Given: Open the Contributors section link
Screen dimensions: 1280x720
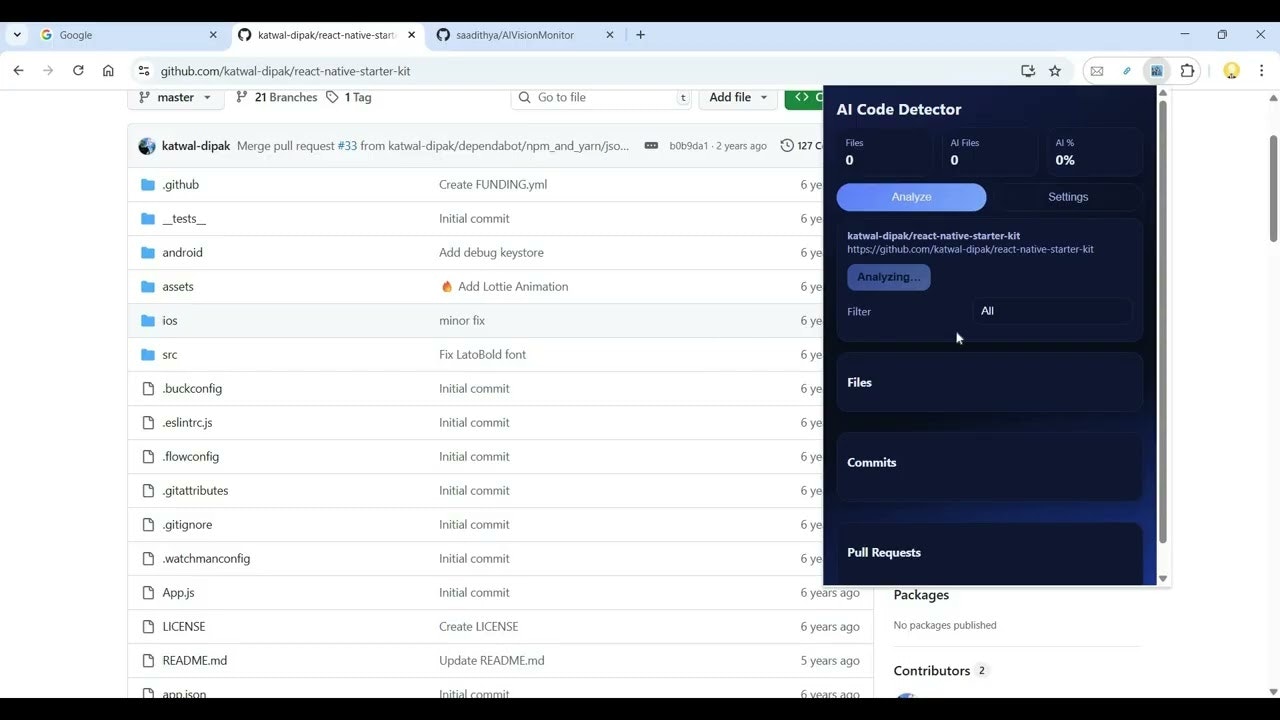Looking at the screenshot, I should (932, 670).
